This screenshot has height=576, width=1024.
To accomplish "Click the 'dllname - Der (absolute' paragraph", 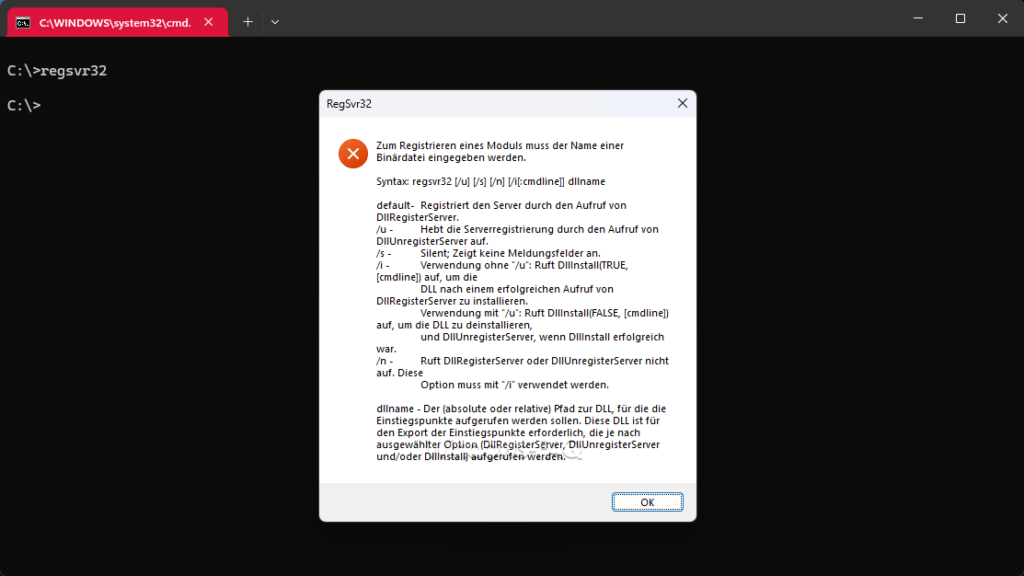I will [521, 432].
